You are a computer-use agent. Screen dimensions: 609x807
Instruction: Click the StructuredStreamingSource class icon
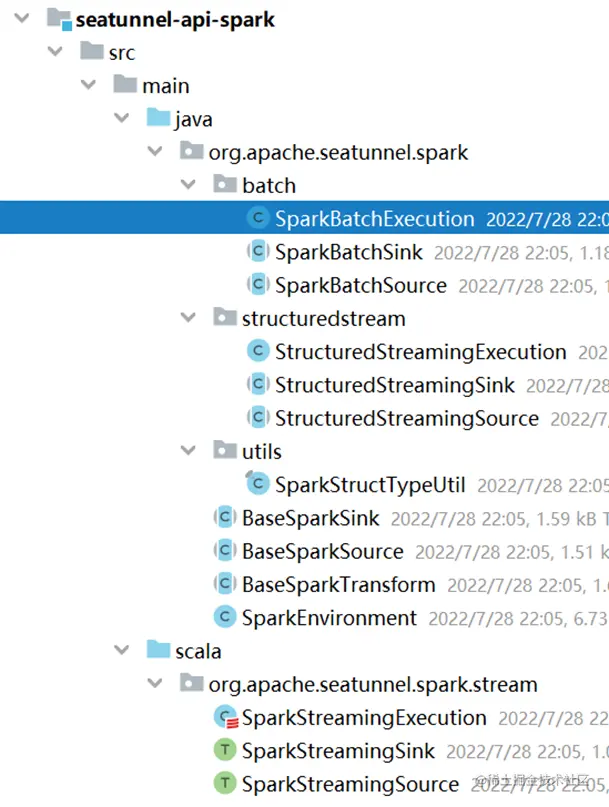coord(258,417)
